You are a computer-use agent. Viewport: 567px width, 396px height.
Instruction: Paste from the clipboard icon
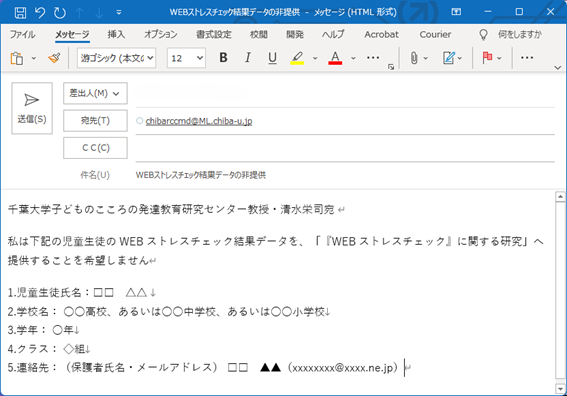17,58
